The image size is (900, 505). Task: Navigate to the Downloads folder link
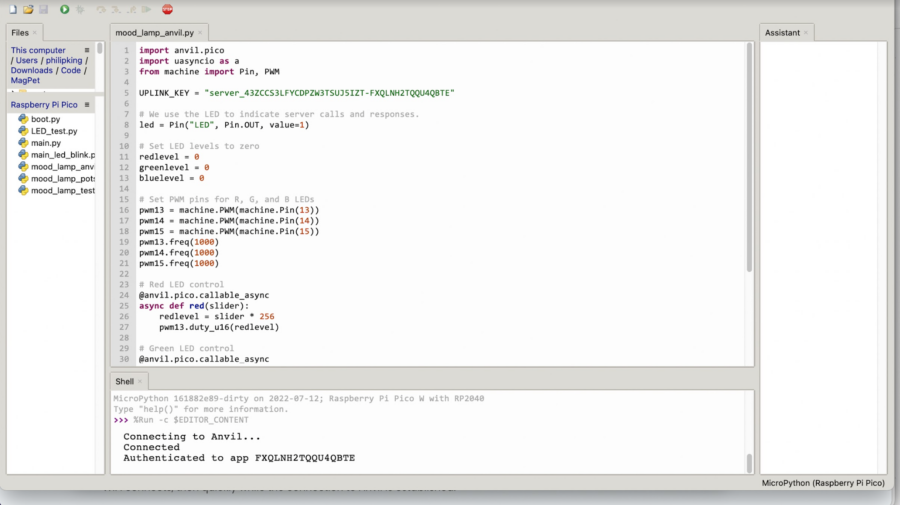32,71
